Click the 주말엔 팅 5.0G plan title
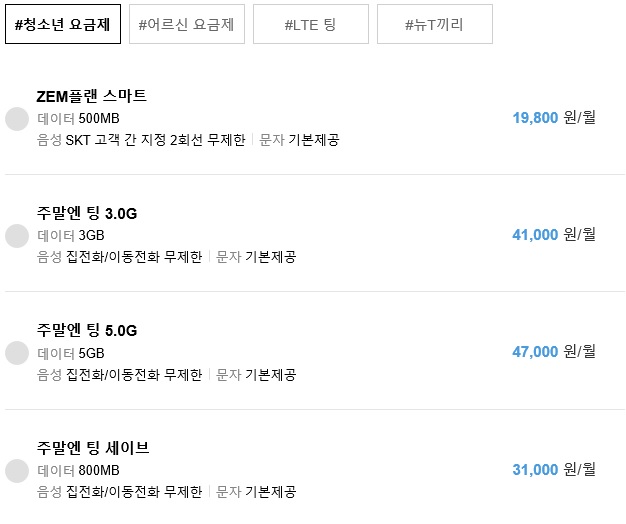 click(87, 330)
